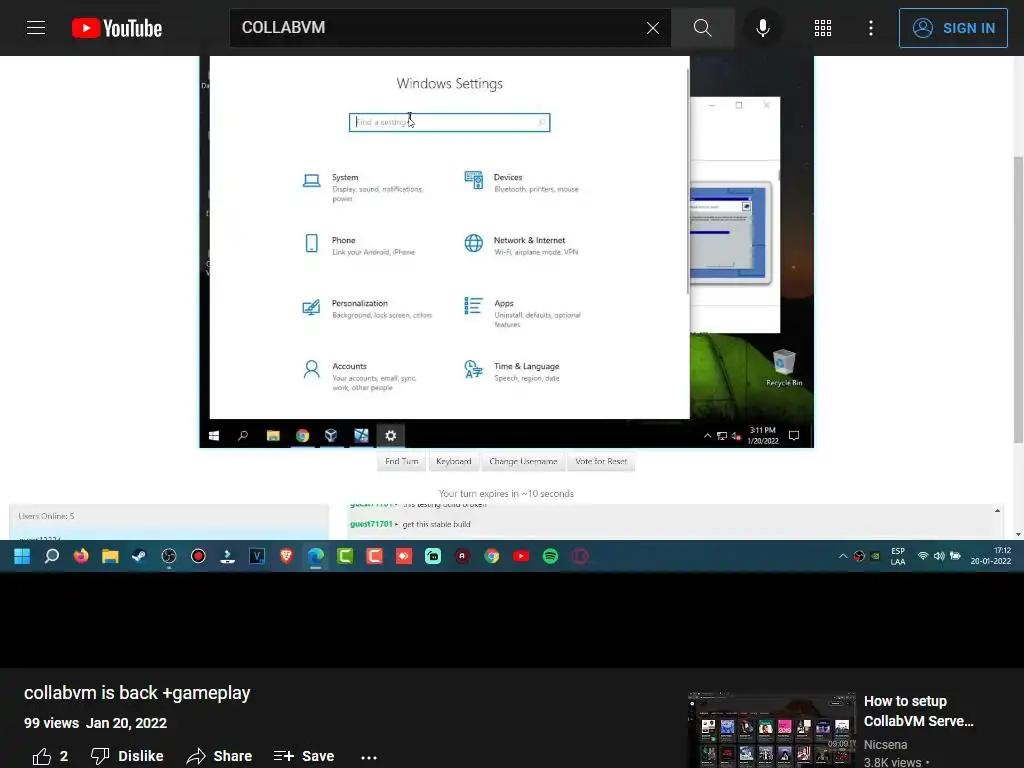Show hidden host tray icons chevron
1024x768 pixels.
842,556
